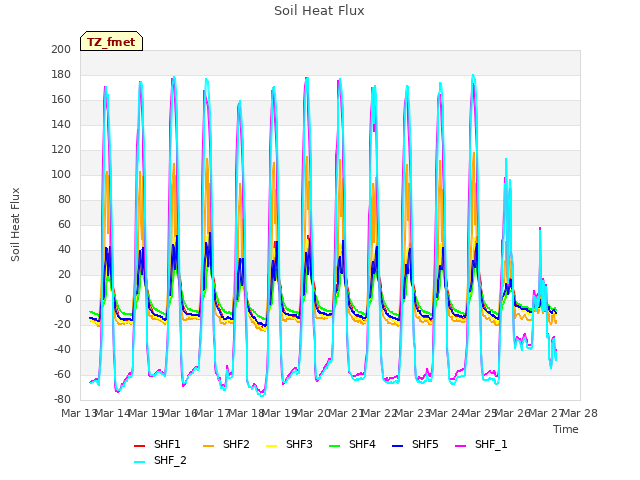
Task: Click the -20 y-axis tick label
Action: coord(62,324)
